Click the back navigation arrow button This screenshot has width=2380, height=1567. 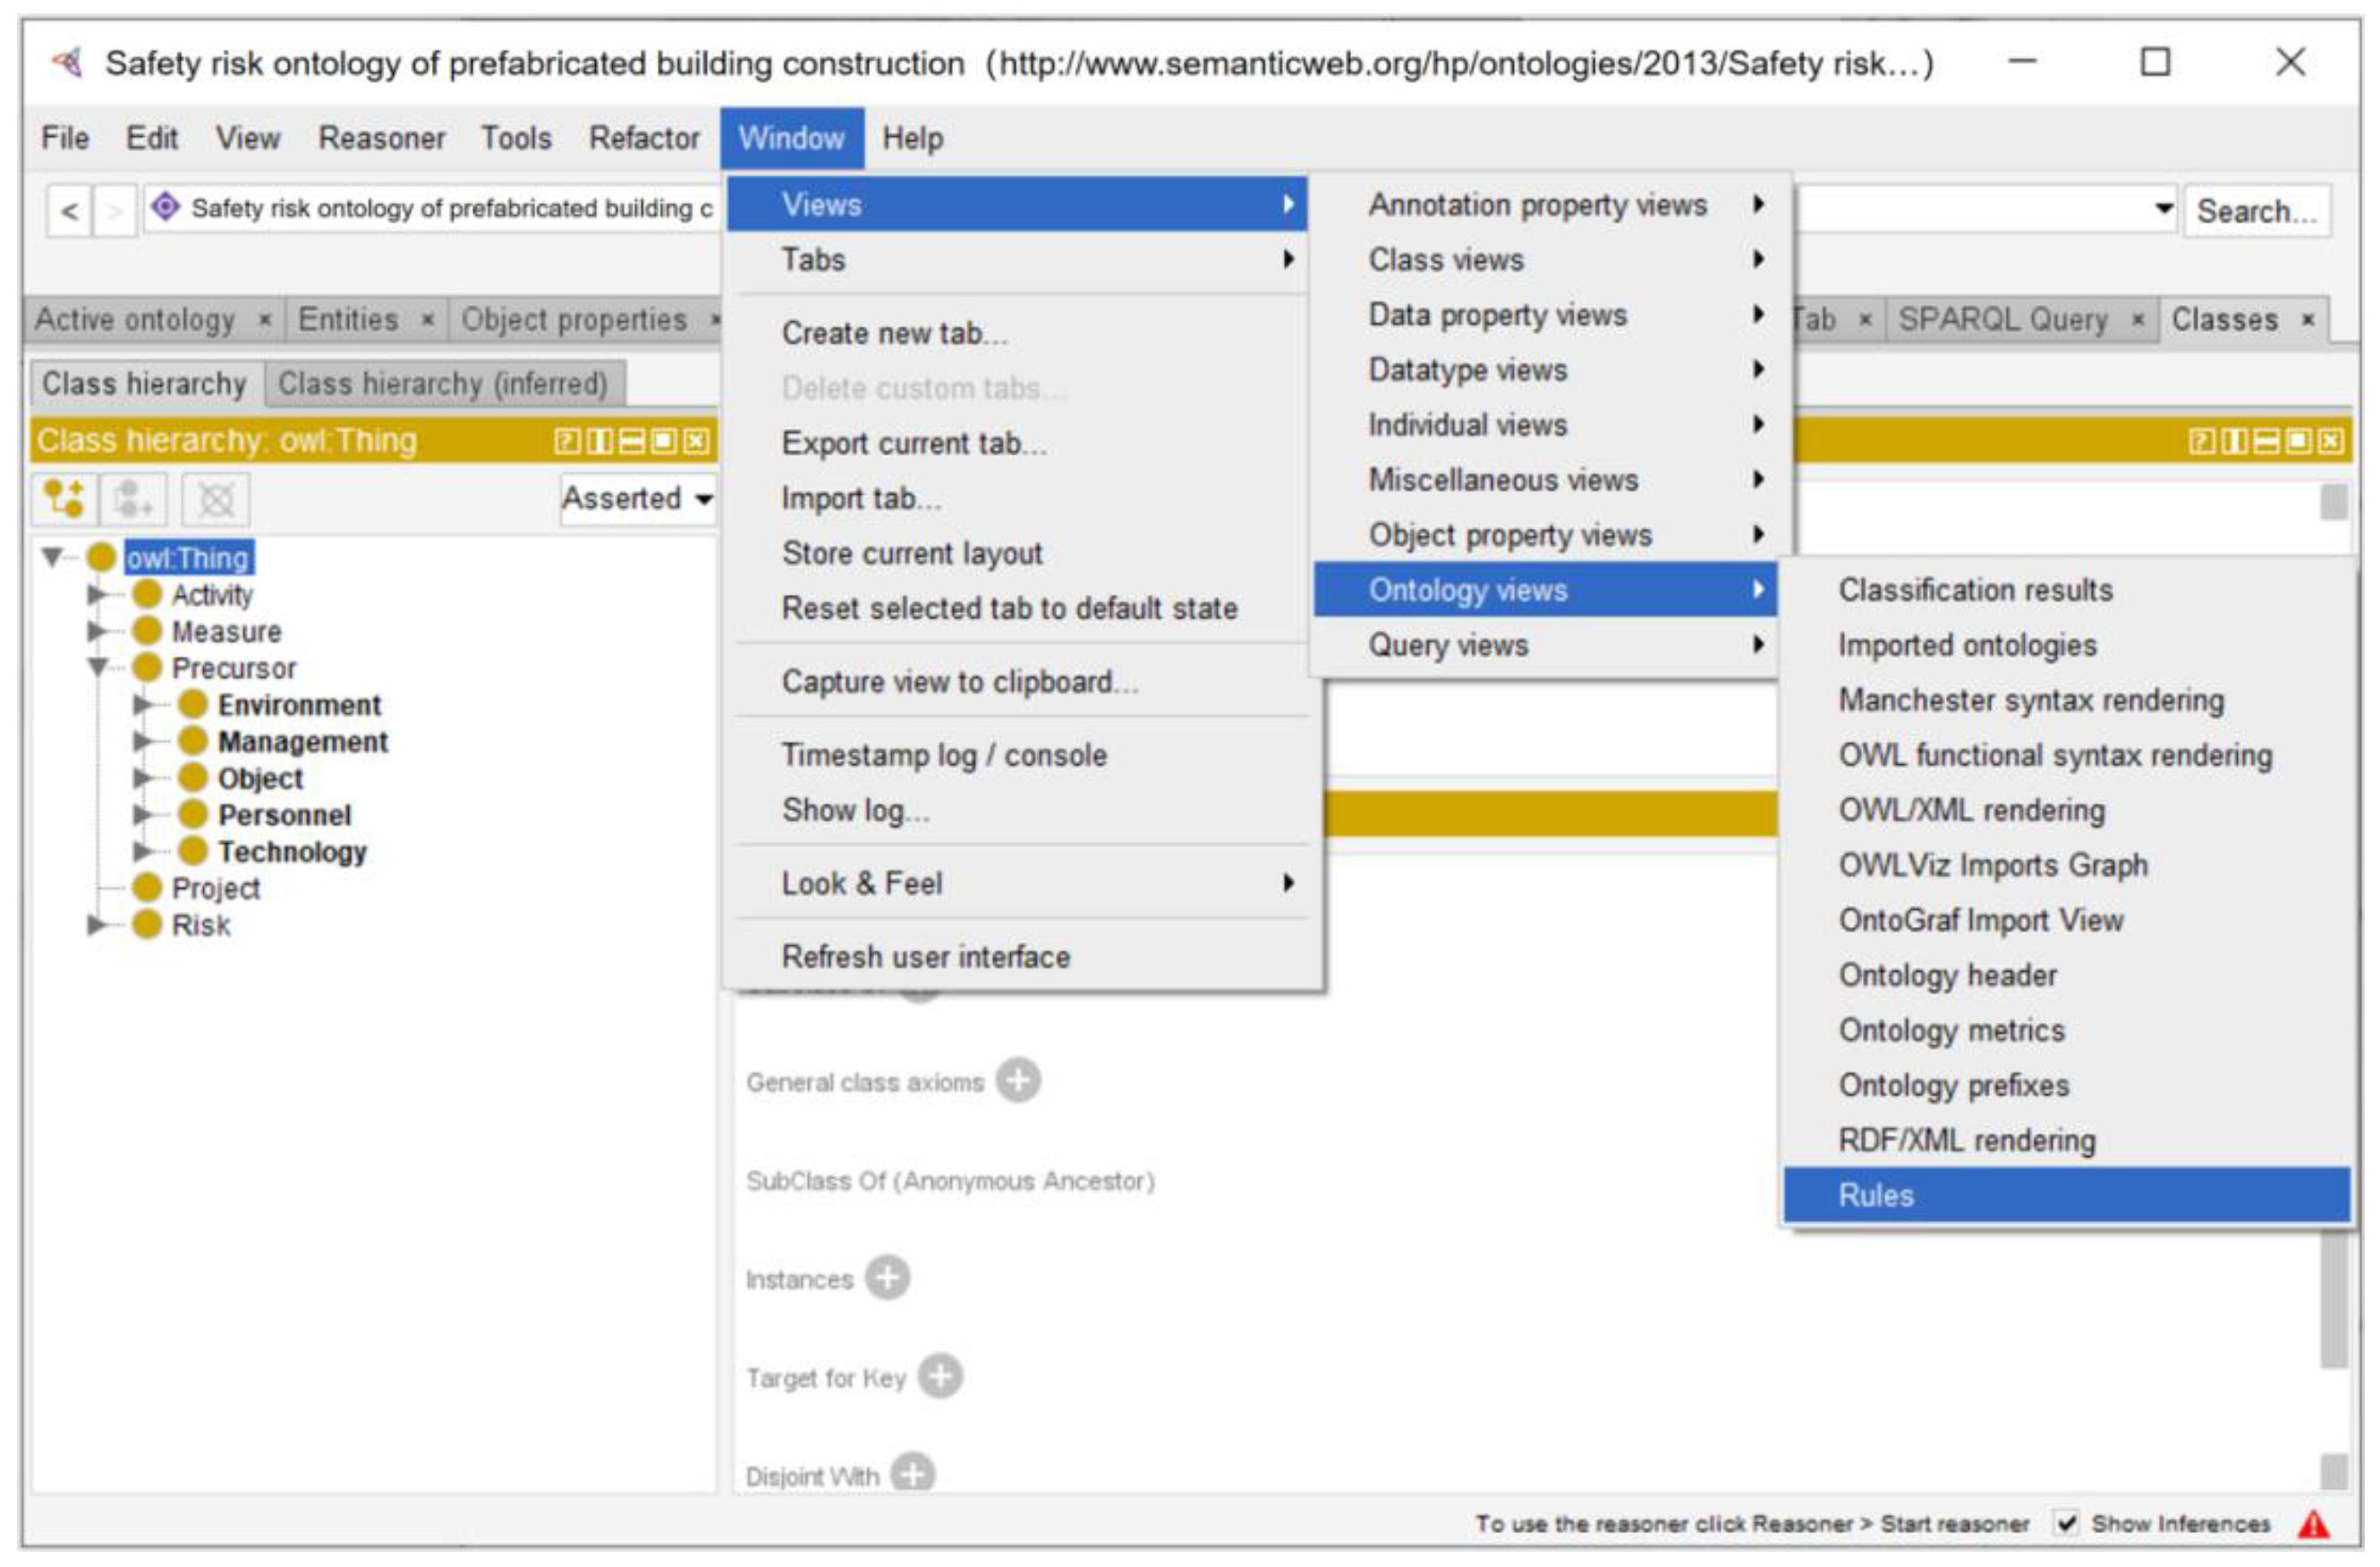69,211
